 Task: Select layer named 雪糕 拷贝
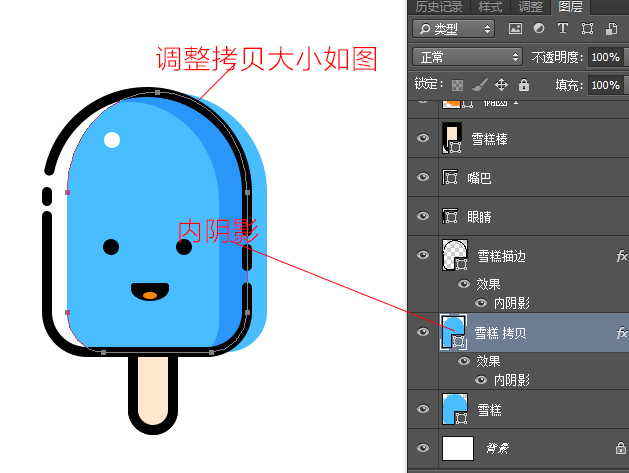coord(500,333)
